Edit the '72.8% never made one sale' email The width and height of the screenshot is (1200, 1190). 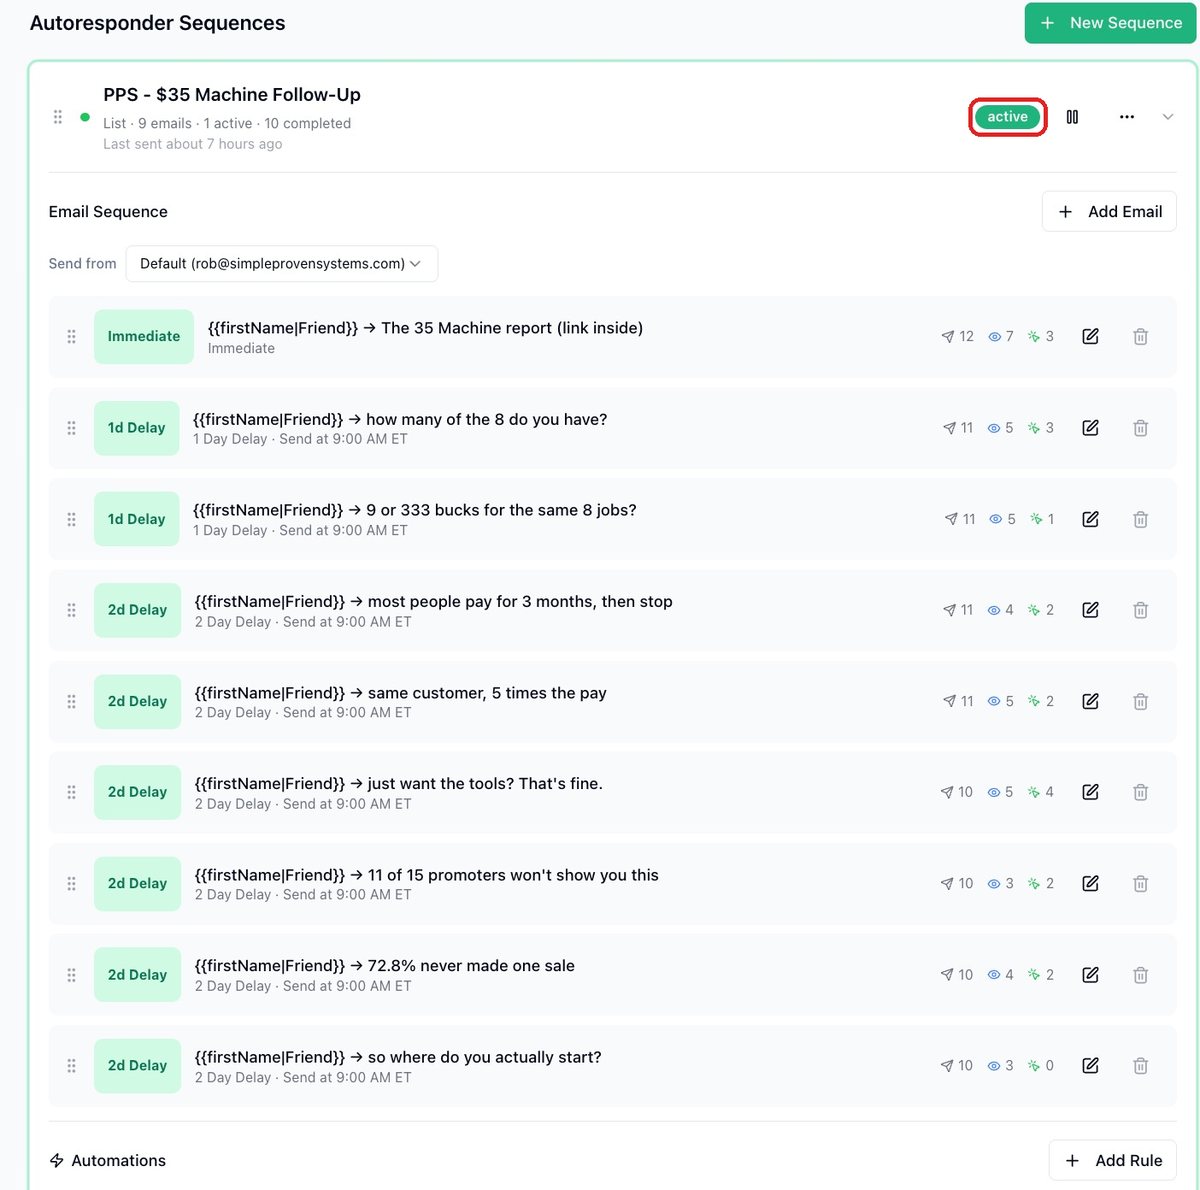tap(1091, 975)
